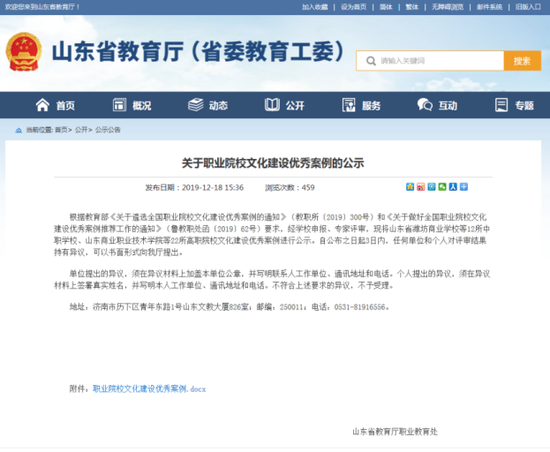The image size is (550, 452).
Task: Click the welcome text 欢迎您来到山东省教育厅
Action: tap(42, 7)
